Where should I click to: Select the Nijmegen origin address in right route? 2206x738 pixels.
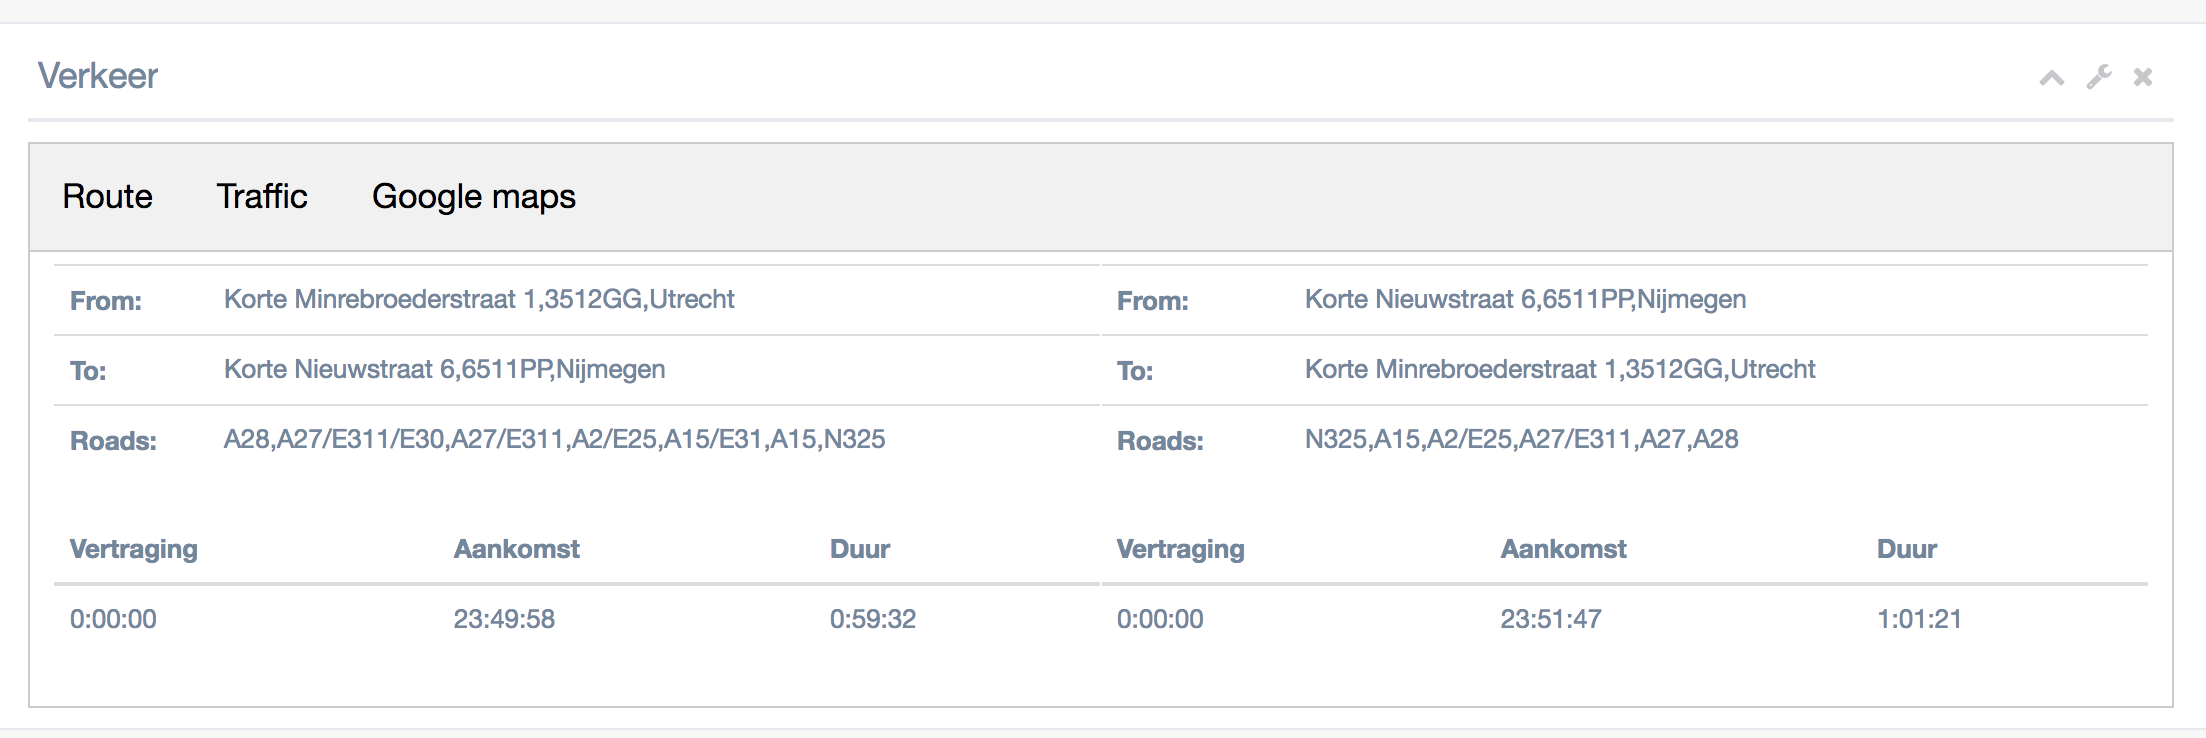1526,299
